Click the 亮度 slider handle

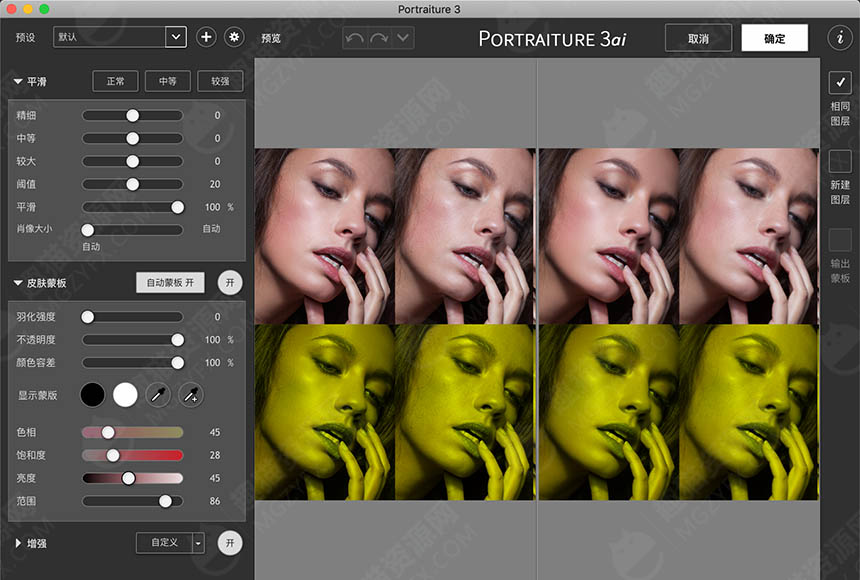coord(128,478)
